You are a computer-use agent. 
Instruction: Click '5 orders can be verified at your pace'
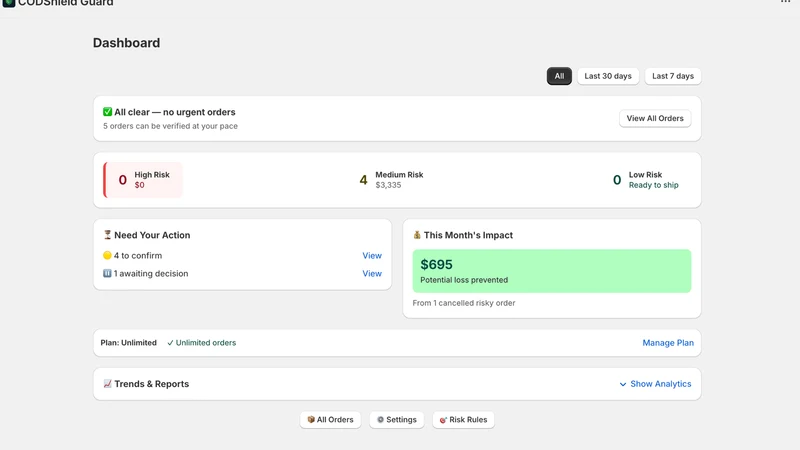coord(170,126)
